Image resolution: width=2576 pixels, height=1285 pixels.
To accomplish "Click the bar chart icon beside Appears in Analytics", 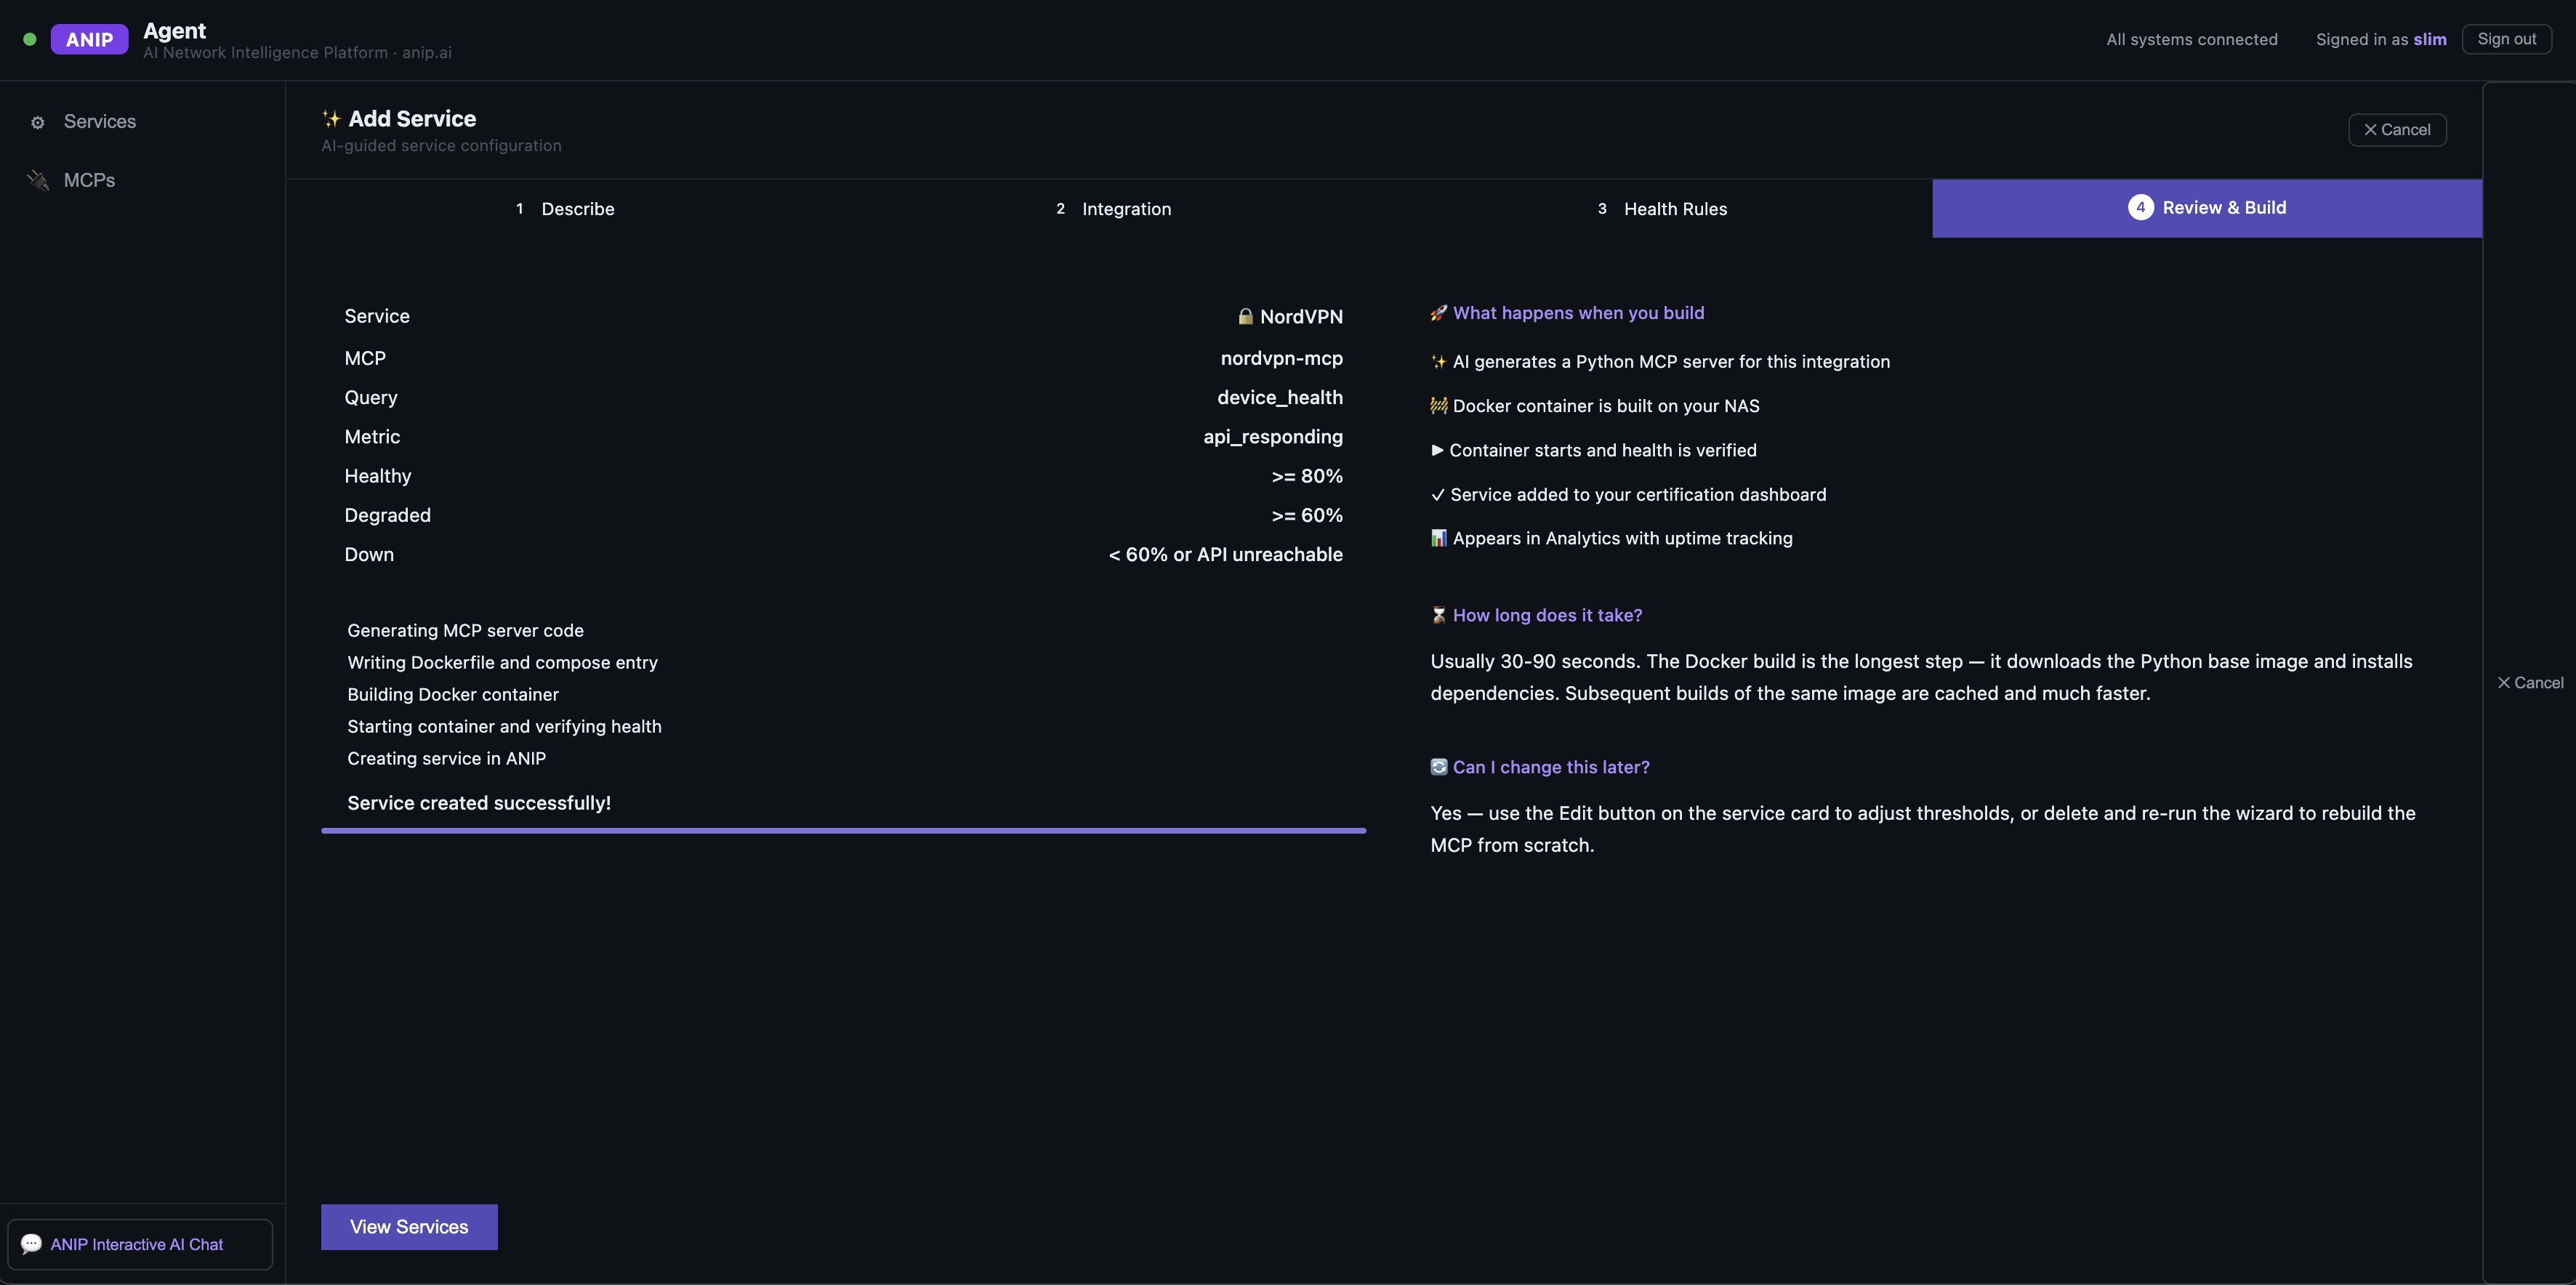I will (1439, 538).
